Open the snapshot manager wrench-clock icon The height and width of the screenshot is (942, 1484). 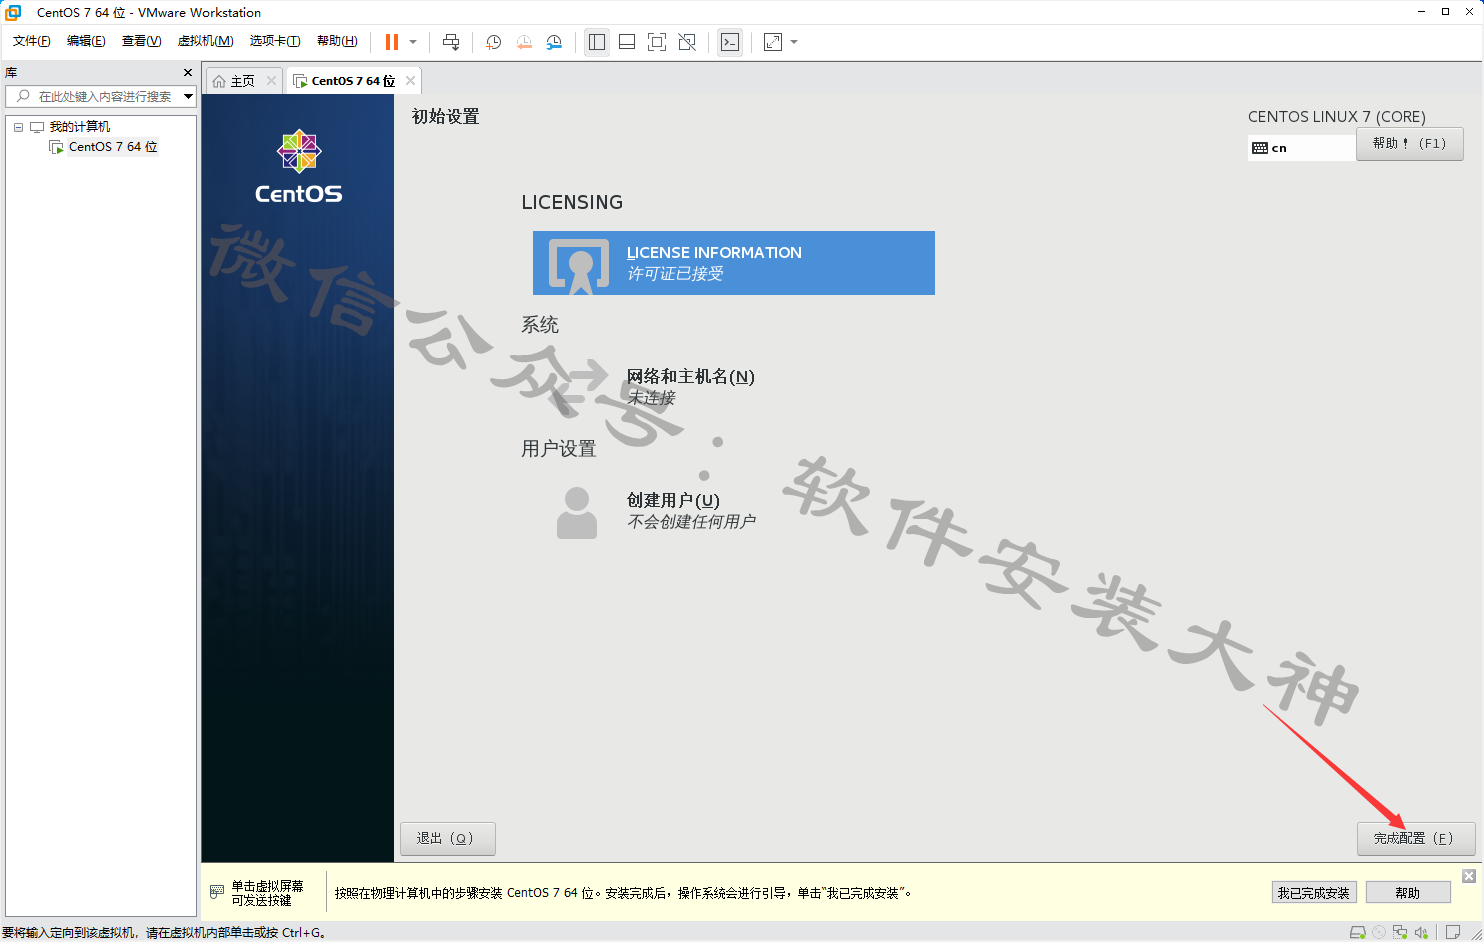coord(554,42)
